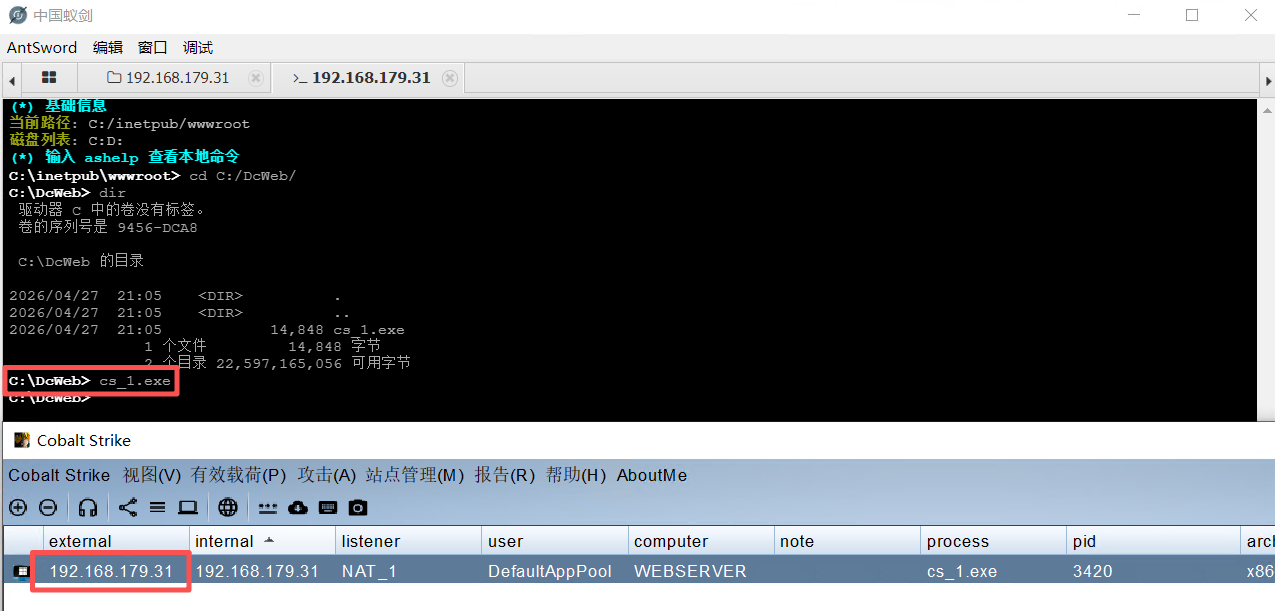The height and width of the screenshot is (611, 1275).
Task: Sort sessions by the process column
Action: pyautogui.click(x=993, y=541)
